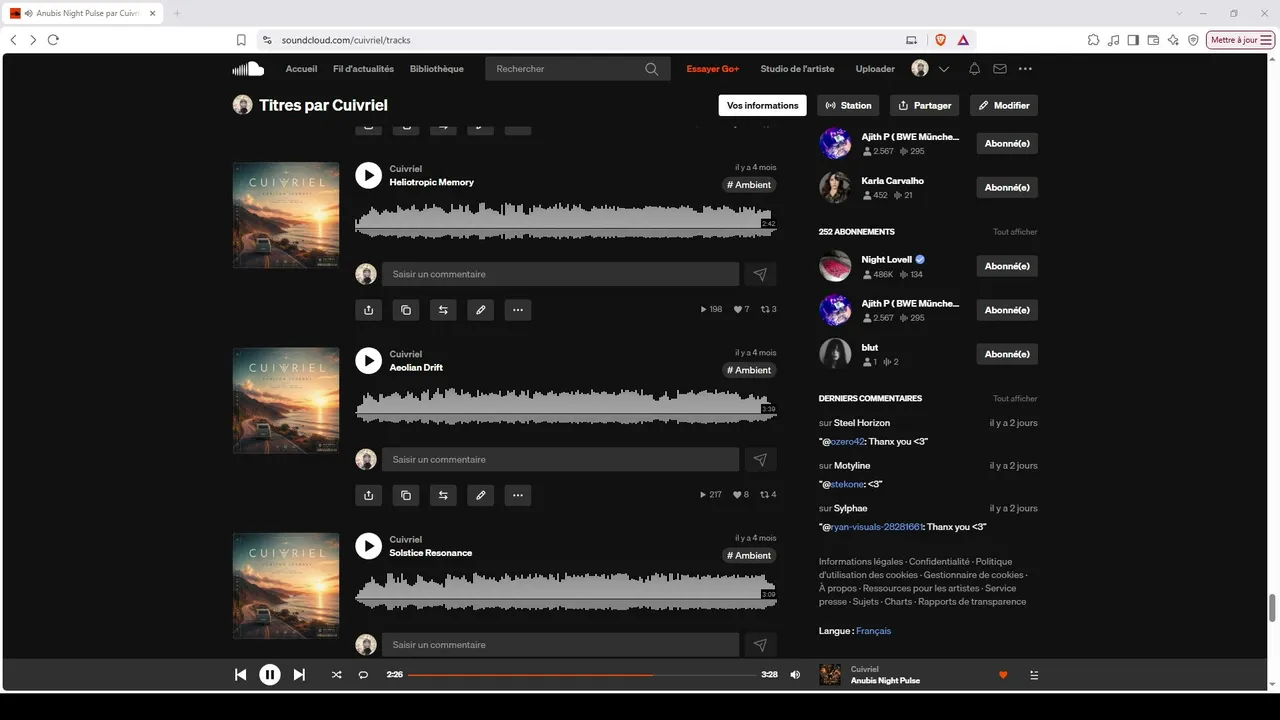Open Bibliothèque

tap(437, 69)
